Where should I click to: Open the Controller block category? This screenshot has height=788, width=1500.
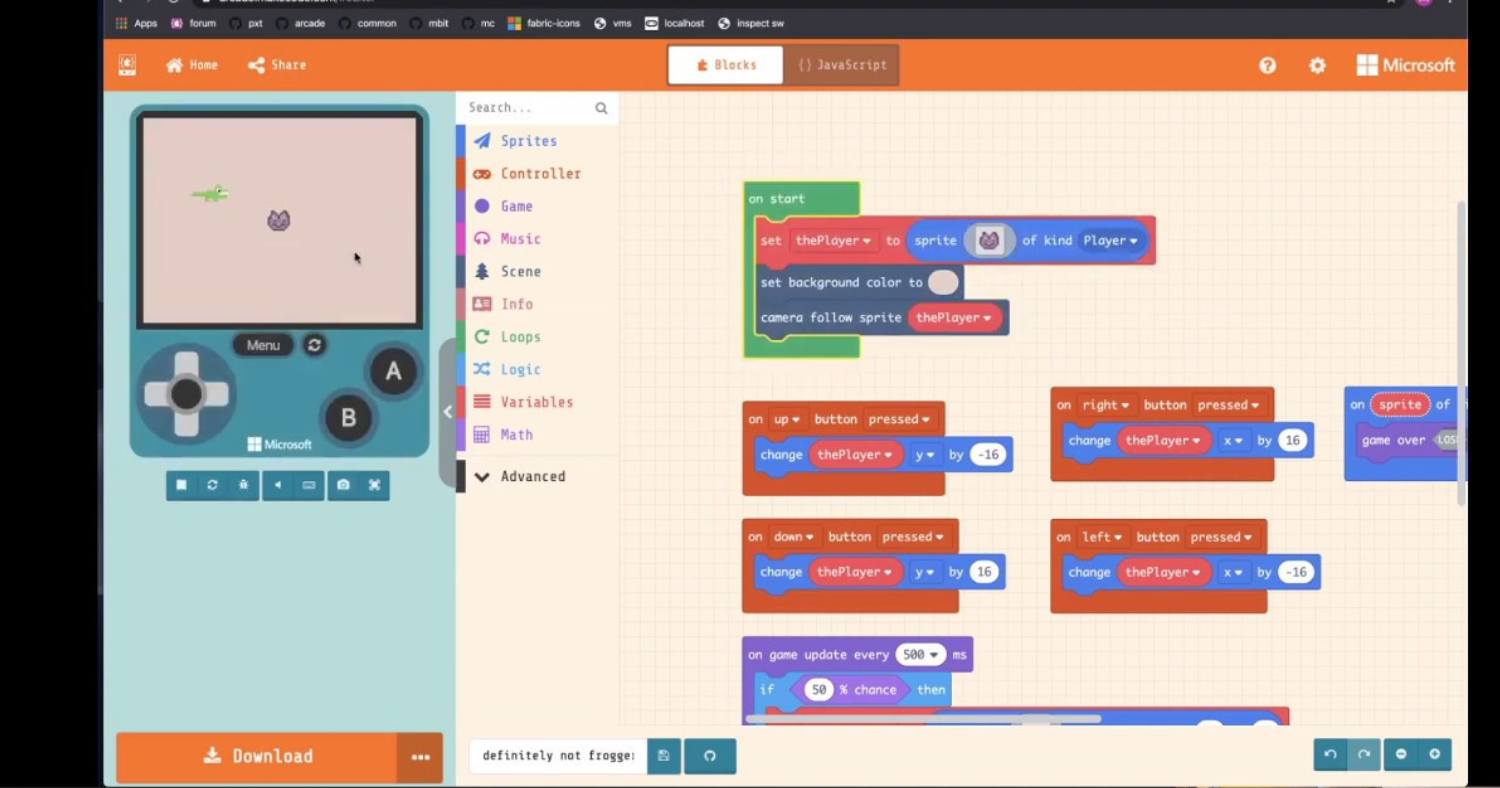pyautogui.click(x=538, y=173)
